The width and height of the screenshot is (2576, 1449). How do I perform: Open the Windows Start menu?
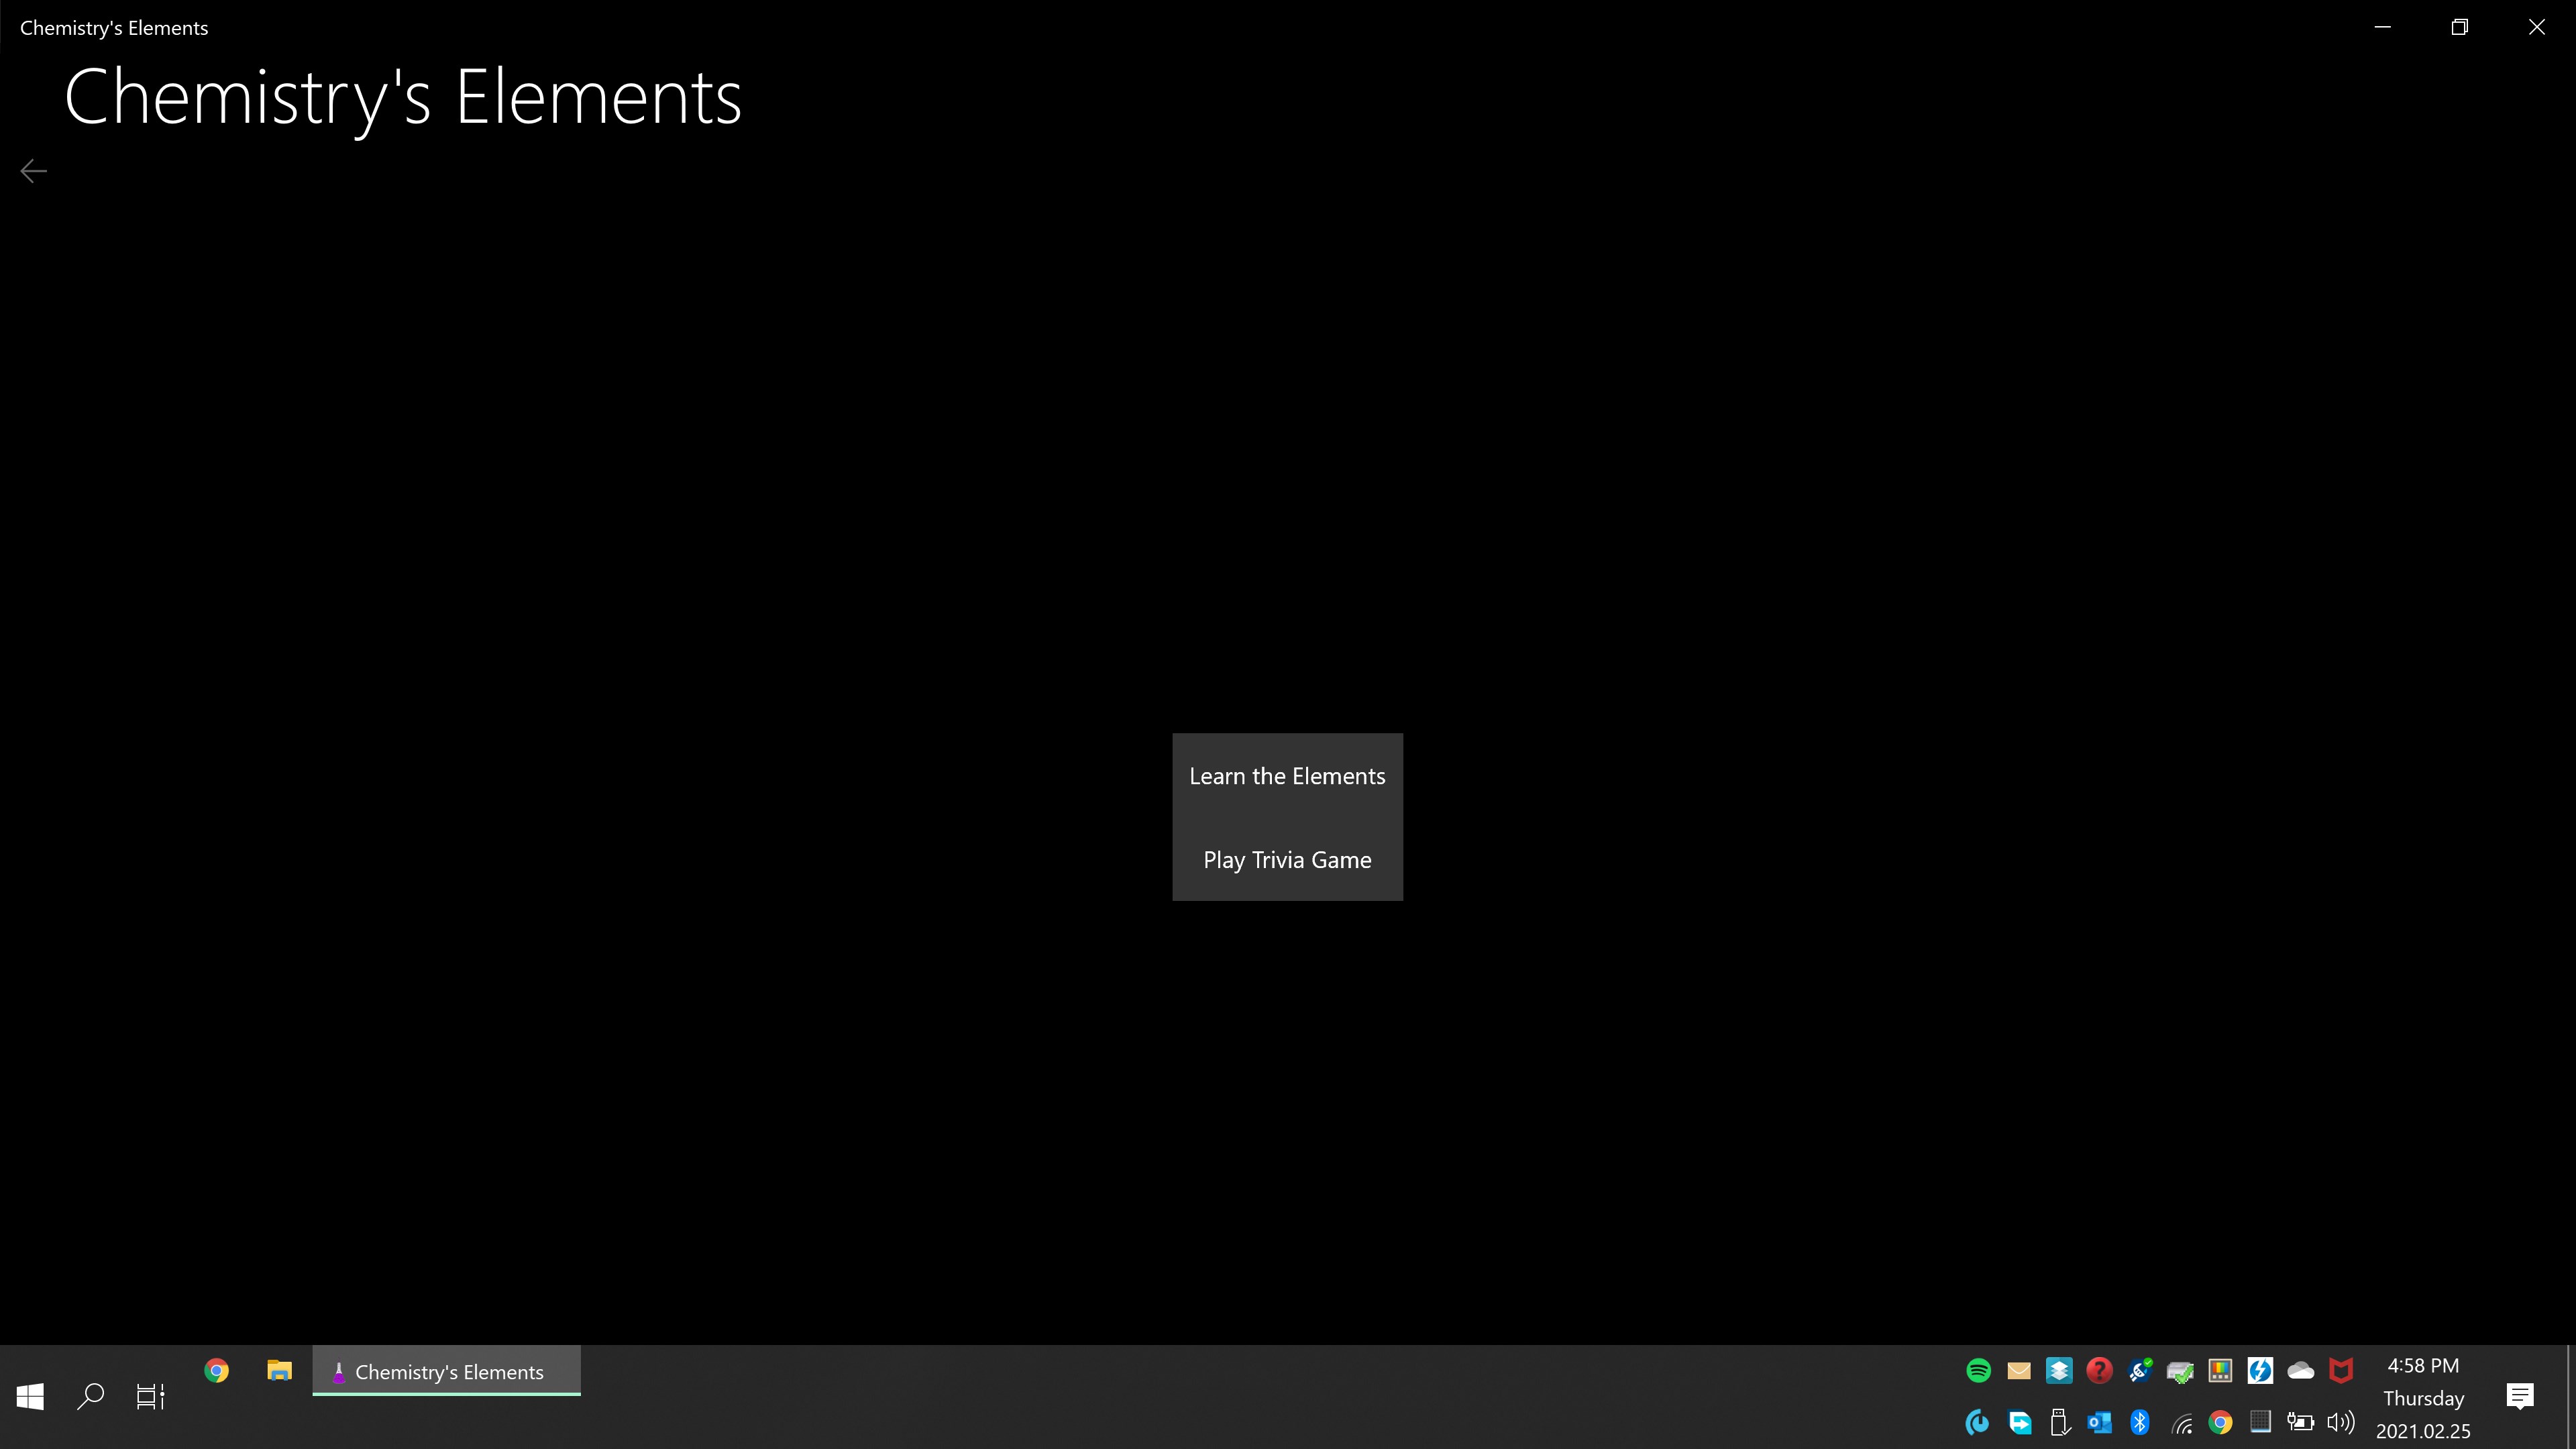(30, 1396)
